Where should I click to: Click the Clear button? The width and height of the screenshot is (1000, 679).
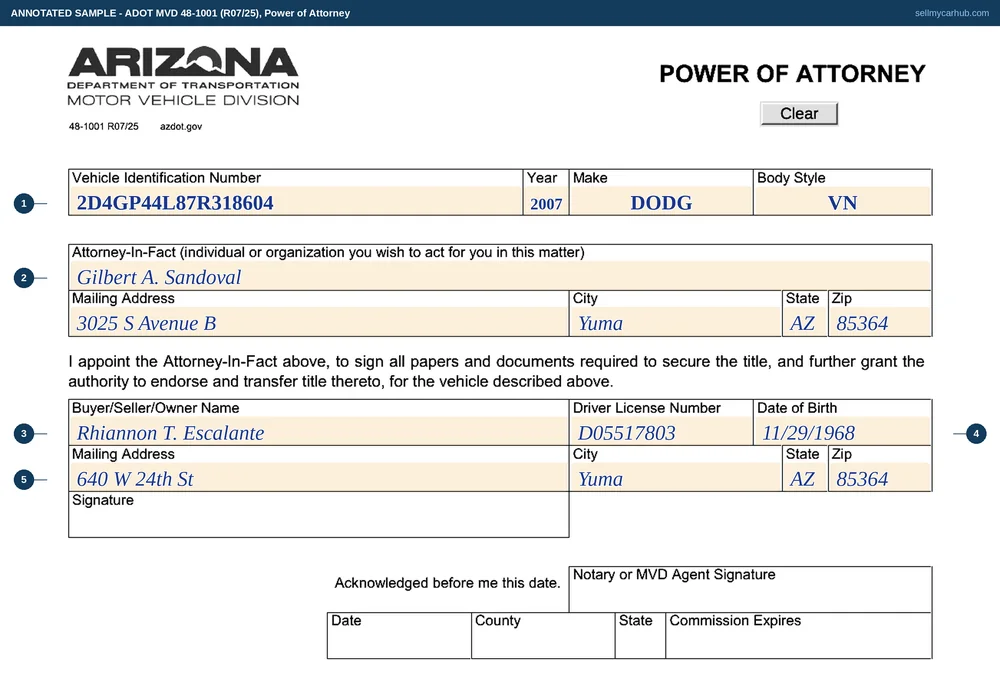(x=798, y=113)
